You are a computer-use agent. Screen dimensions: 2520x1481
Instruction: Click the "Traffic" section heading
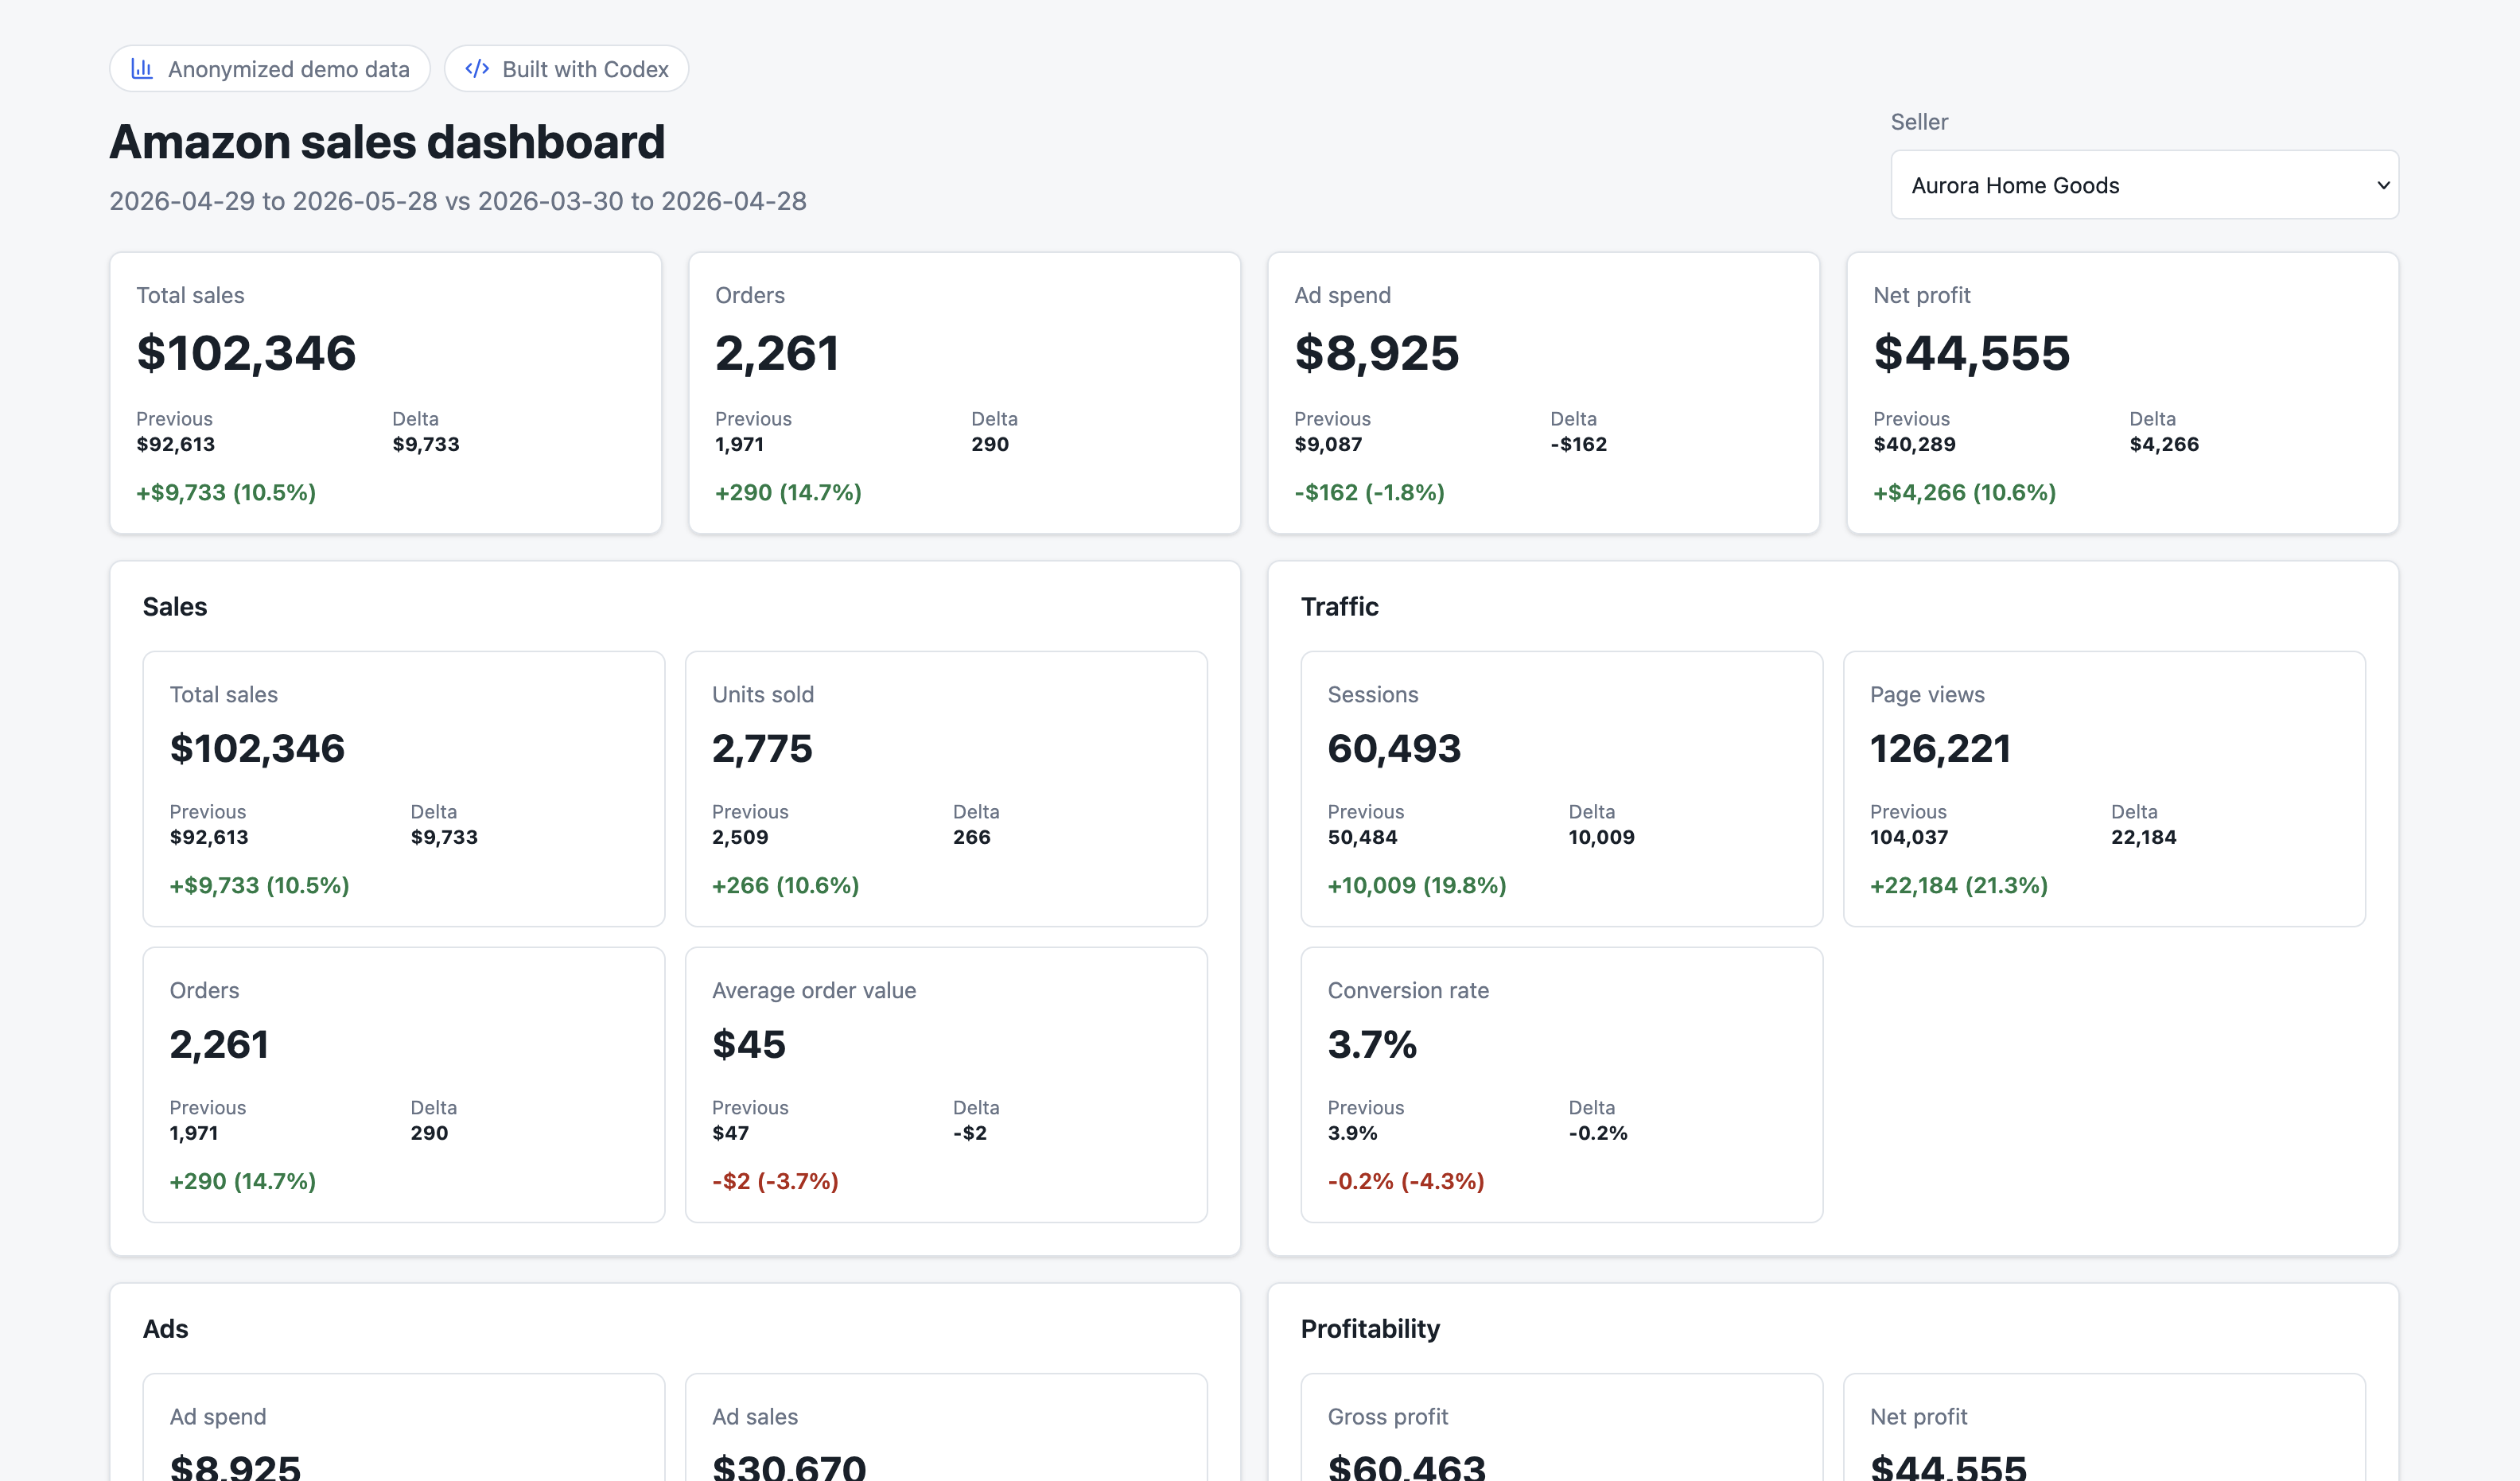pos(1339,607)
